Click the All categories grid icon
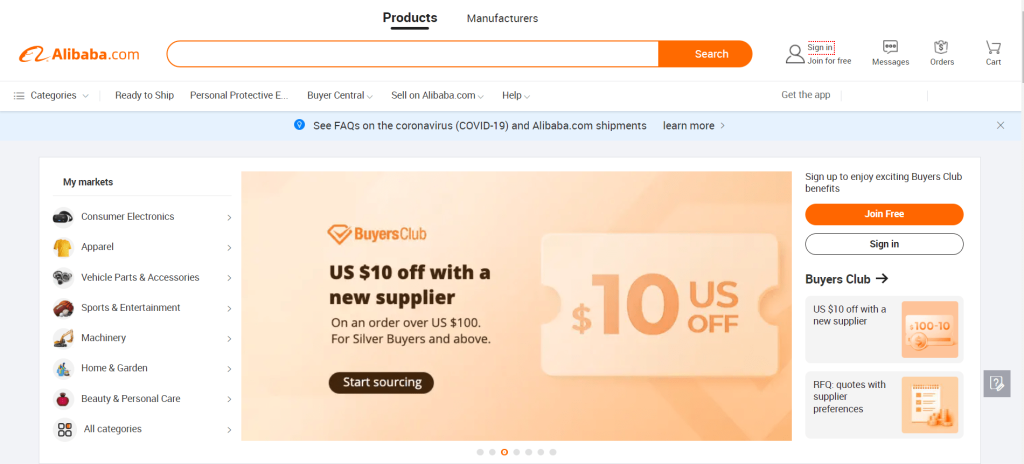Image resolution: width=1024 pixels, height=464 pixels. coord(65,429)
